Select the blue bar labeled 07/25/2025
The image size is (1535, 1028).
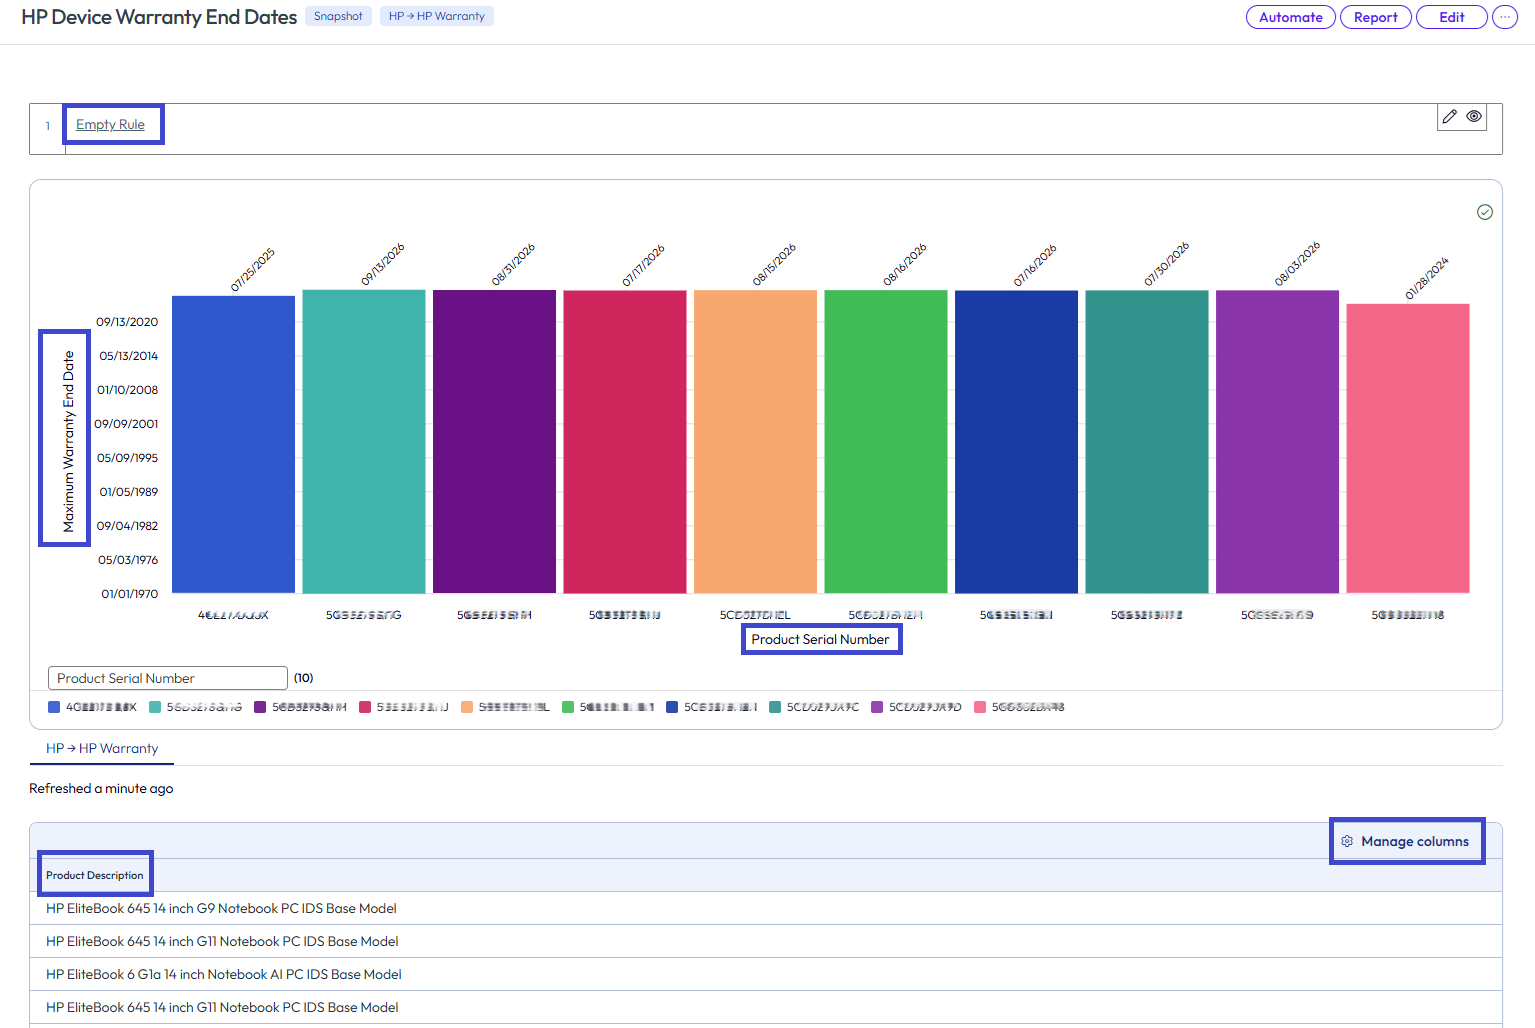233,444
